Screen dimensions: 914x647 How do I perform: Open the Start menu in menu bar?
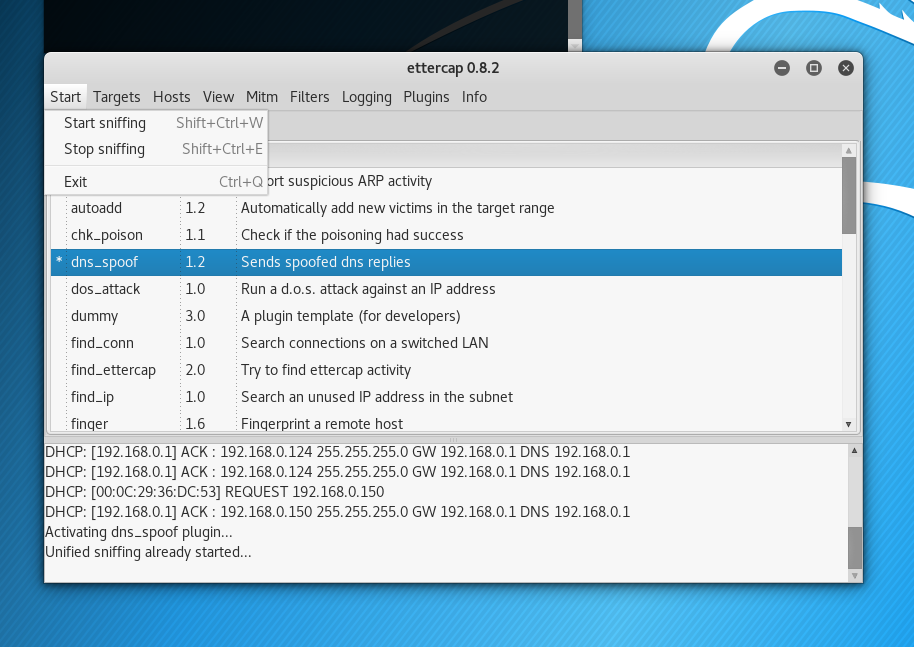65,97
